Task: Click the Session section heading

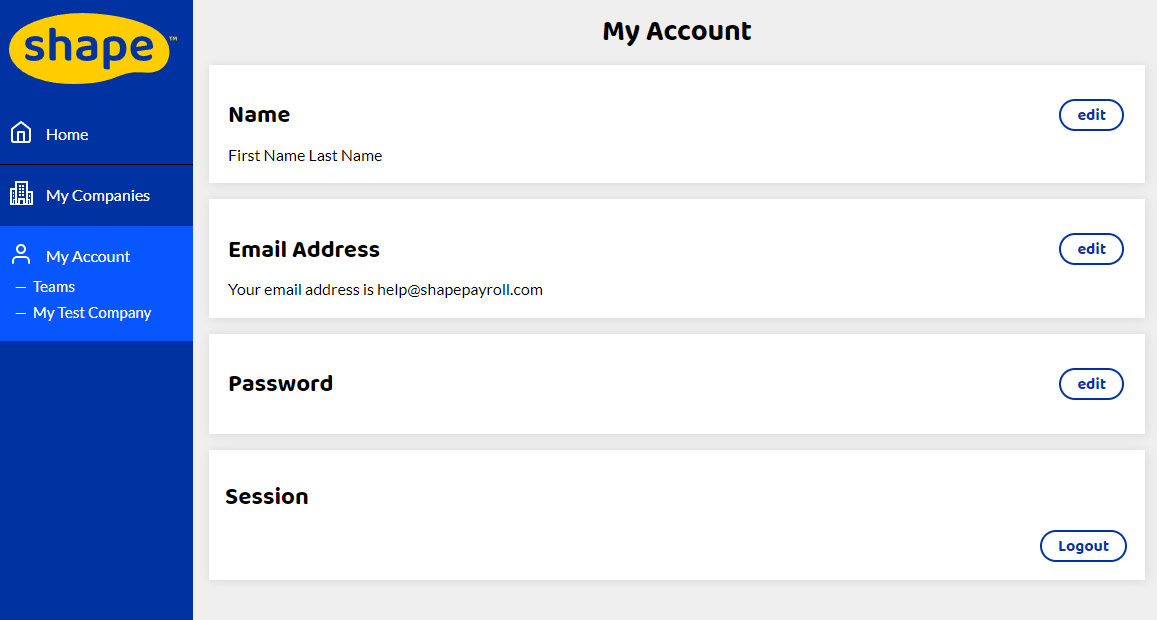Action: 266,497
